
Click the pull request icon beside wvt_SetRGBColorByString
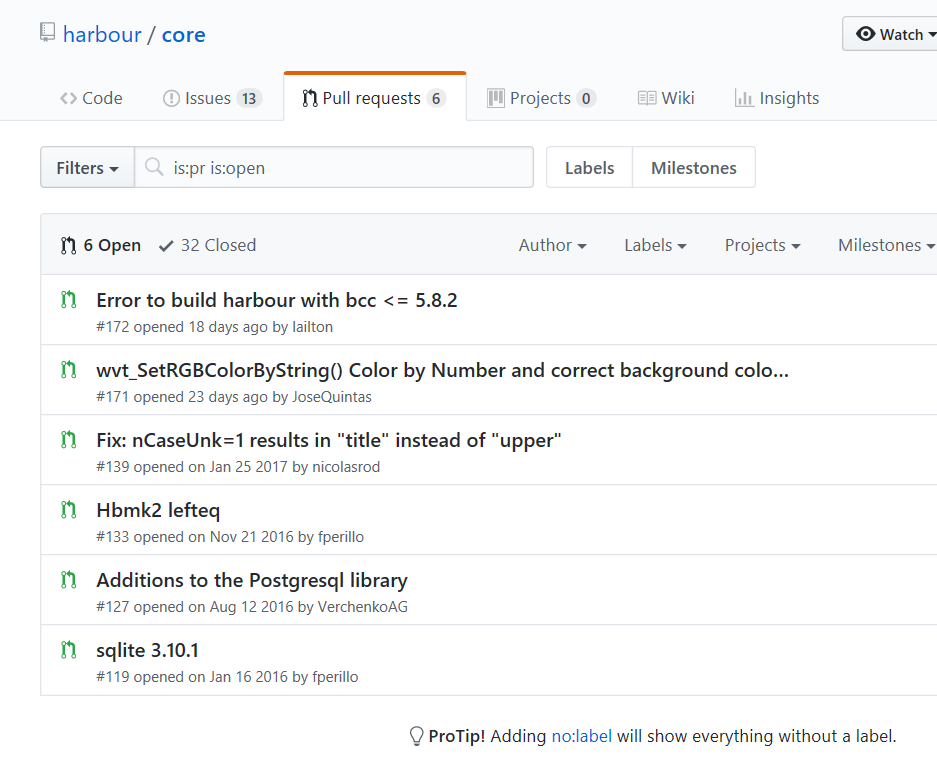click(x=68, y=370)
